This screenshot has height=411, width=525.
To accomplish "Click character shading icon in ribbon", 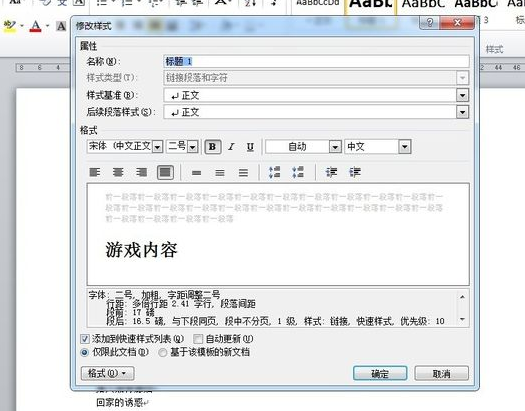I will (61, 26).
